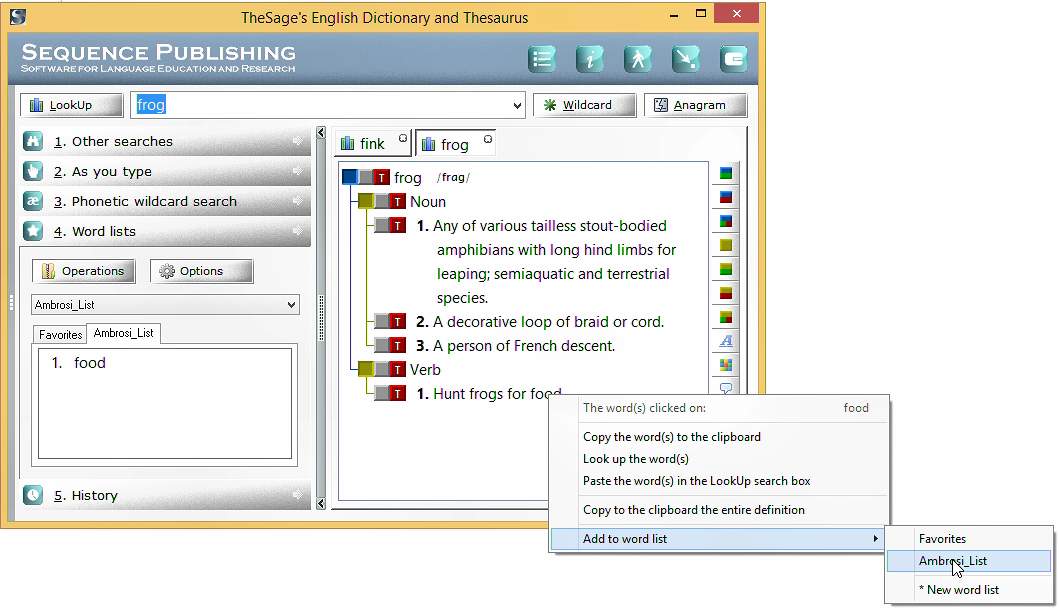Click red T icon beside Verb
Image resolution: width=1059 pixels, height=611 pixels.
[398, 369]
